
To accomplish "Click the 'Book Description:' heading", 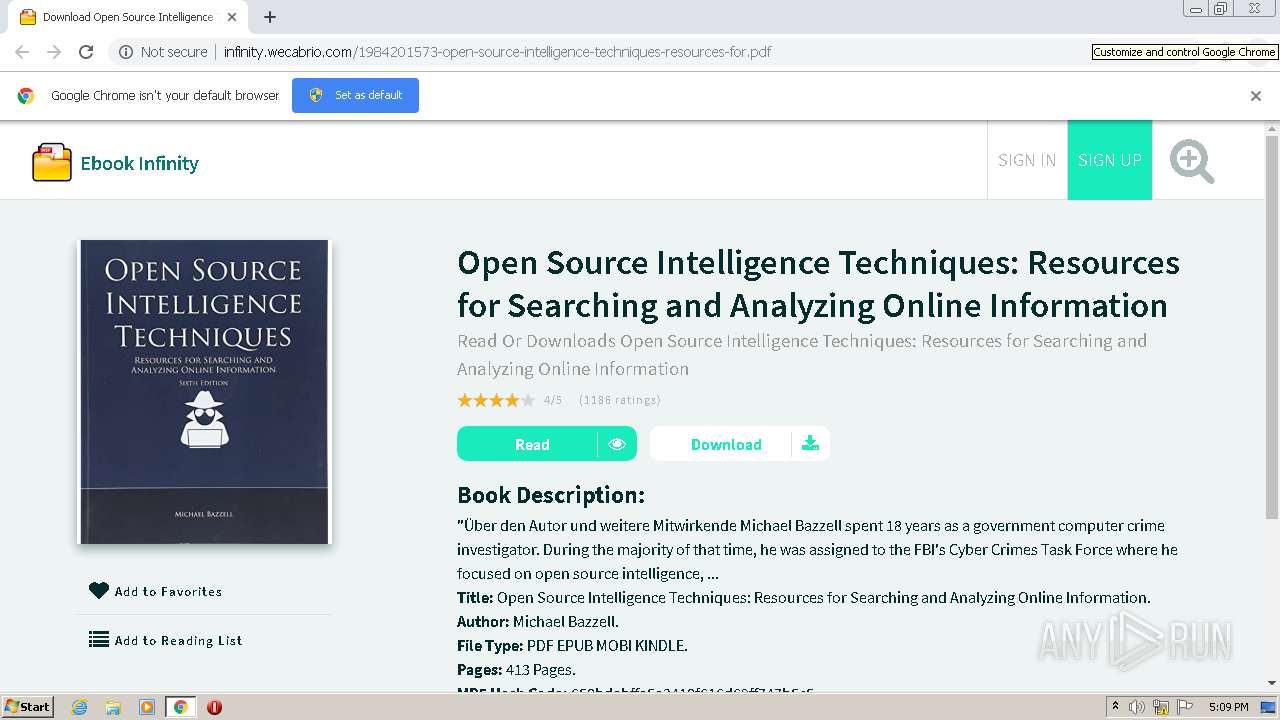I will 551,495.
